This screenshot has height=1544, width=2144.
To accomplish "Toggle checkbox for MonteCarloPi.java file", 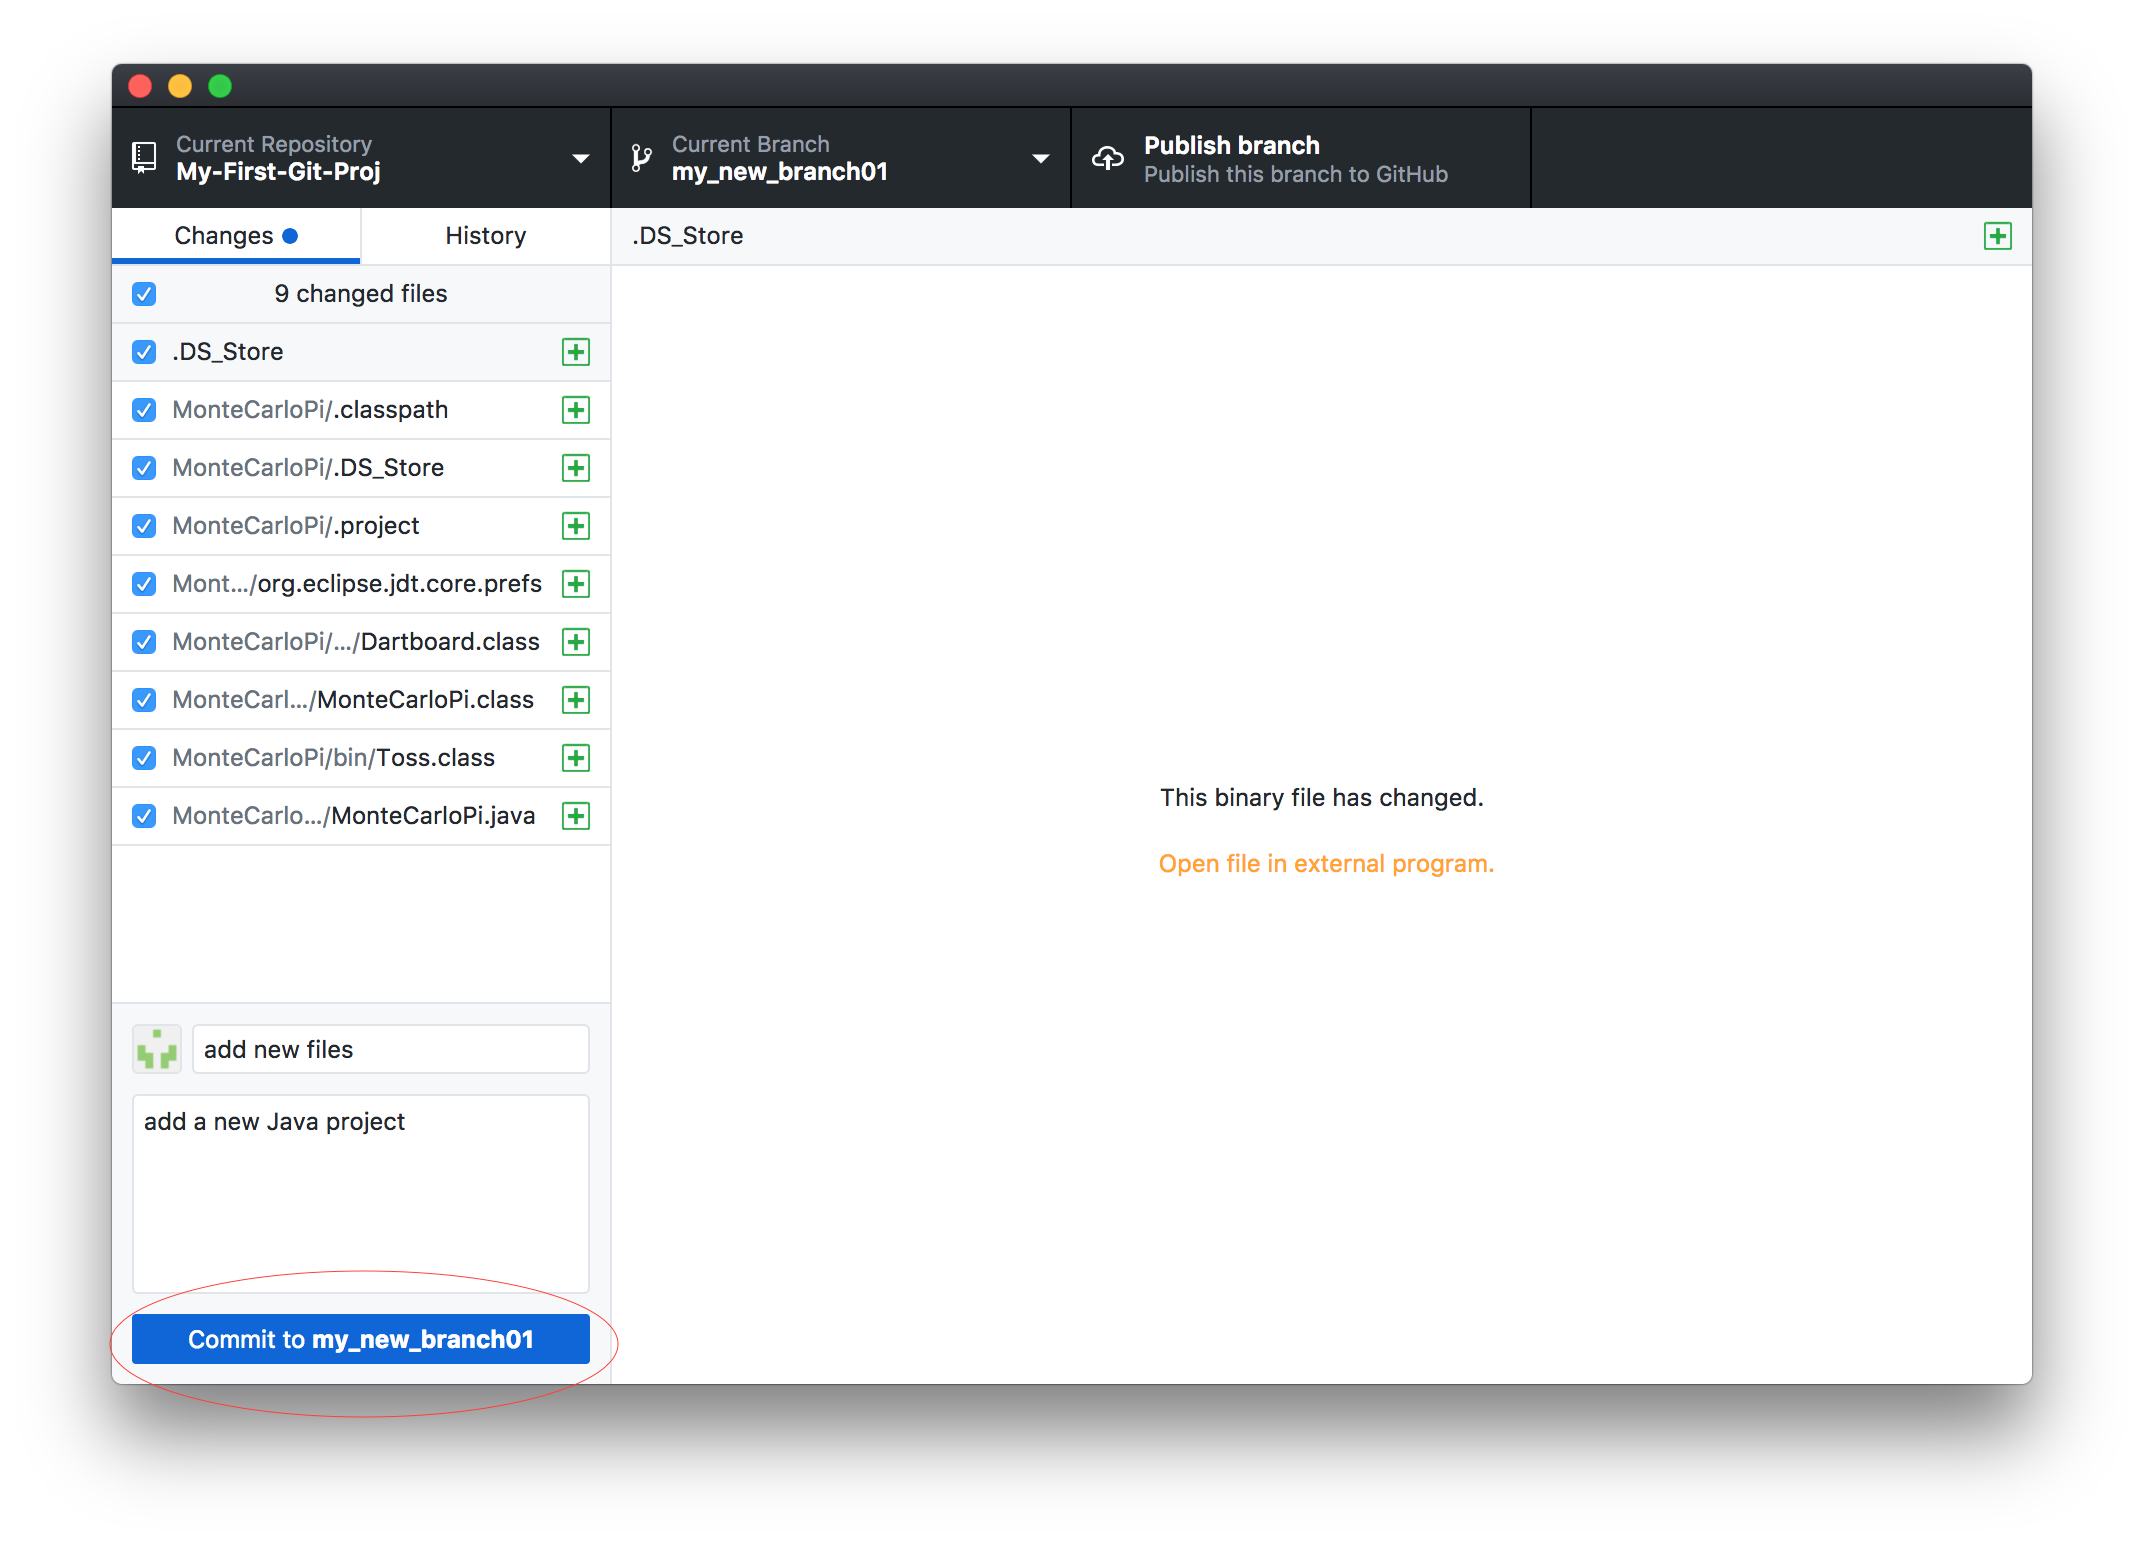I will [144, 816].
